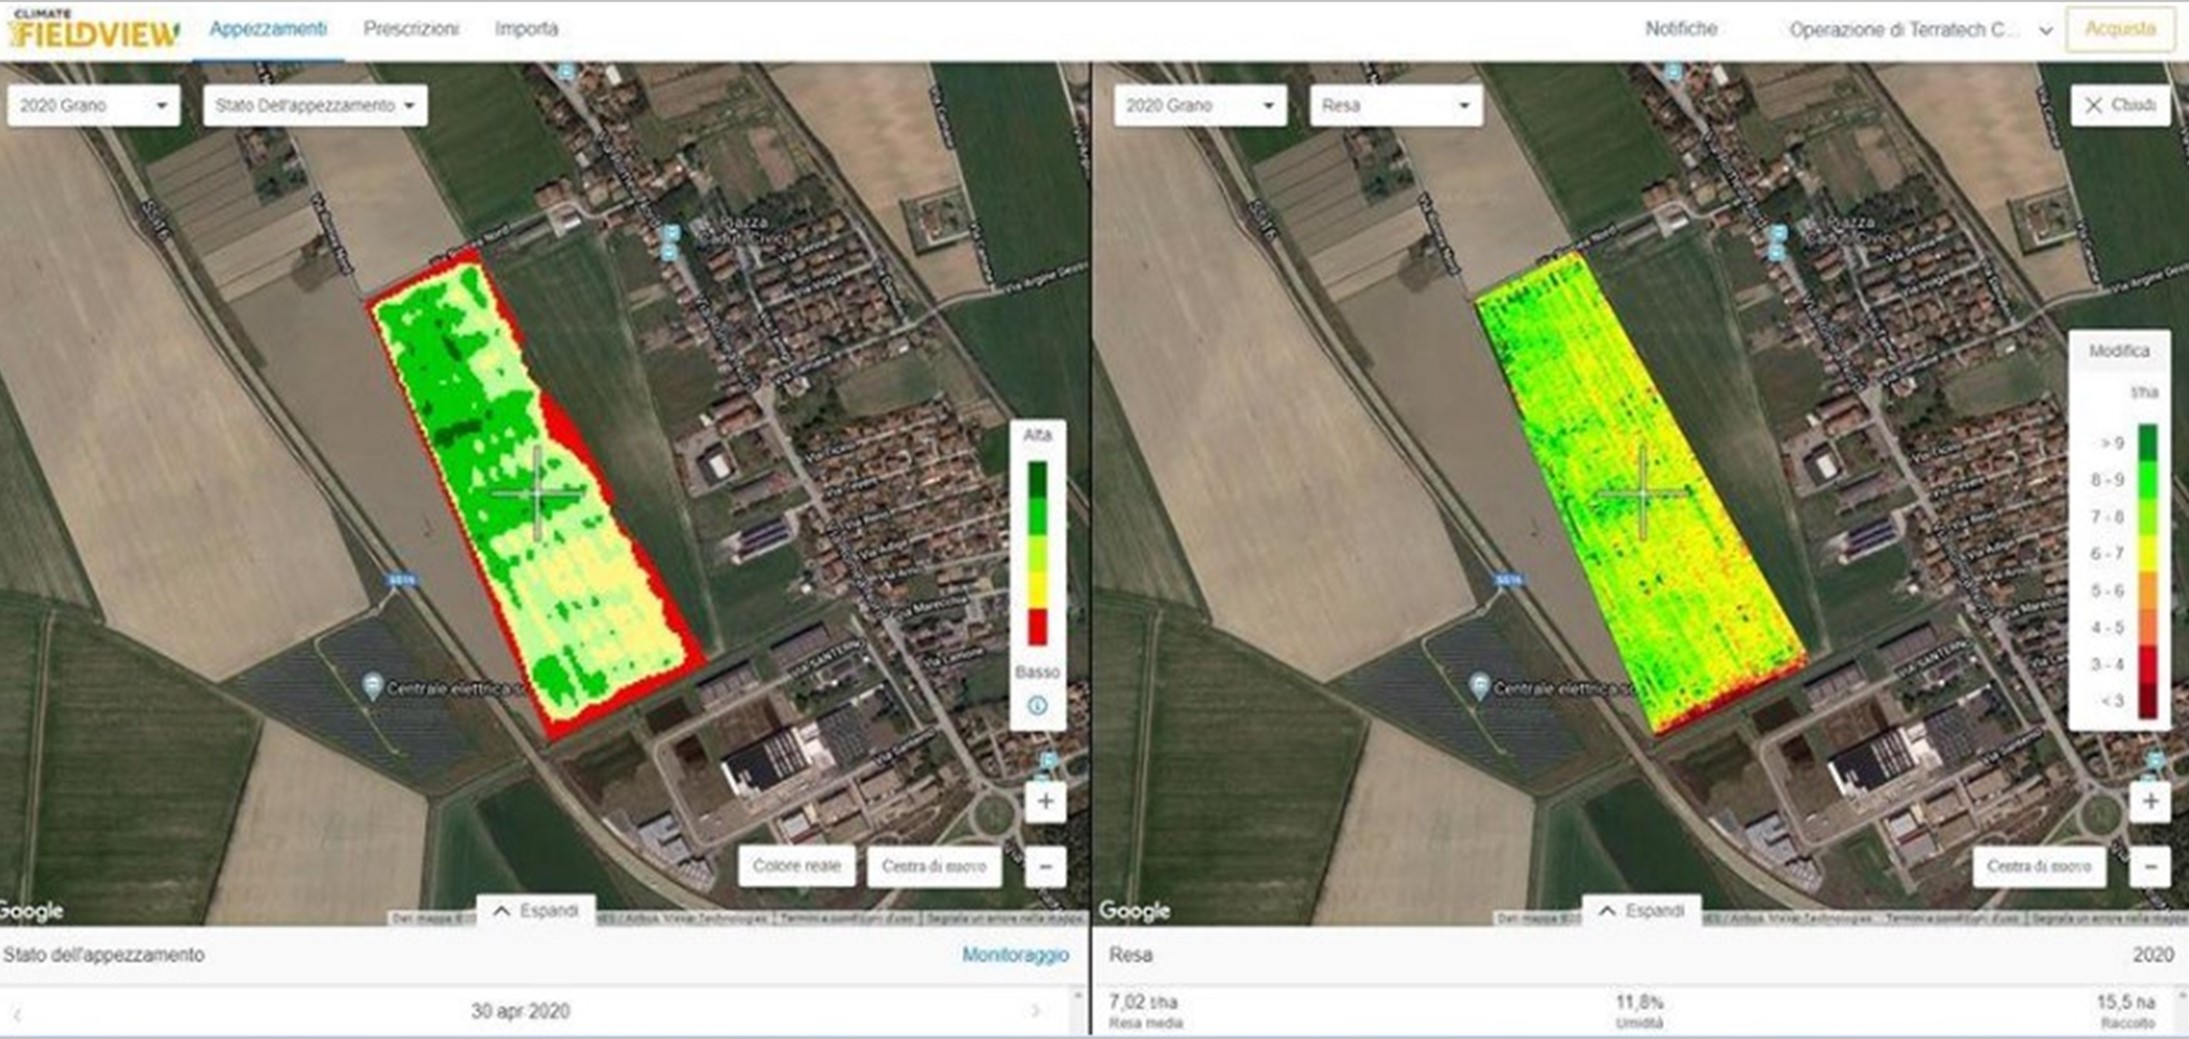This screenshot has height=1039, width=2189.
Task: Zoom out on the left map
Action: 1045,866
